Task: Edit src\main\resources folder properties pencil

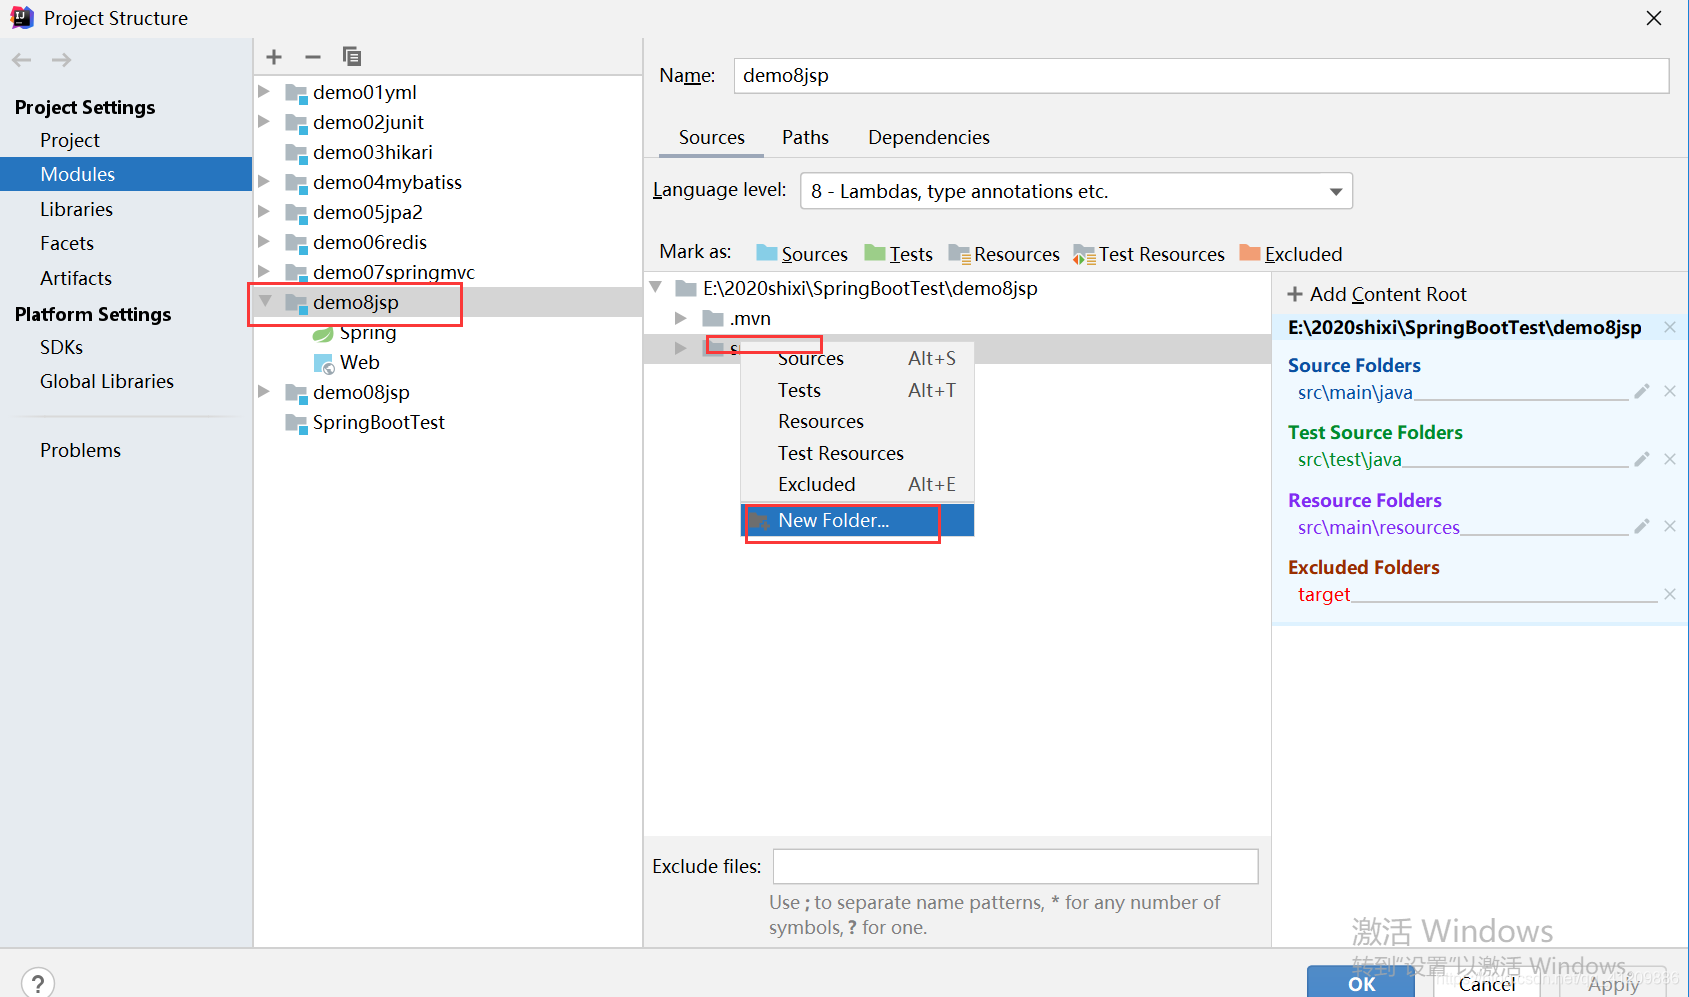Action: pyautogui.click(x=1642, y=526)
